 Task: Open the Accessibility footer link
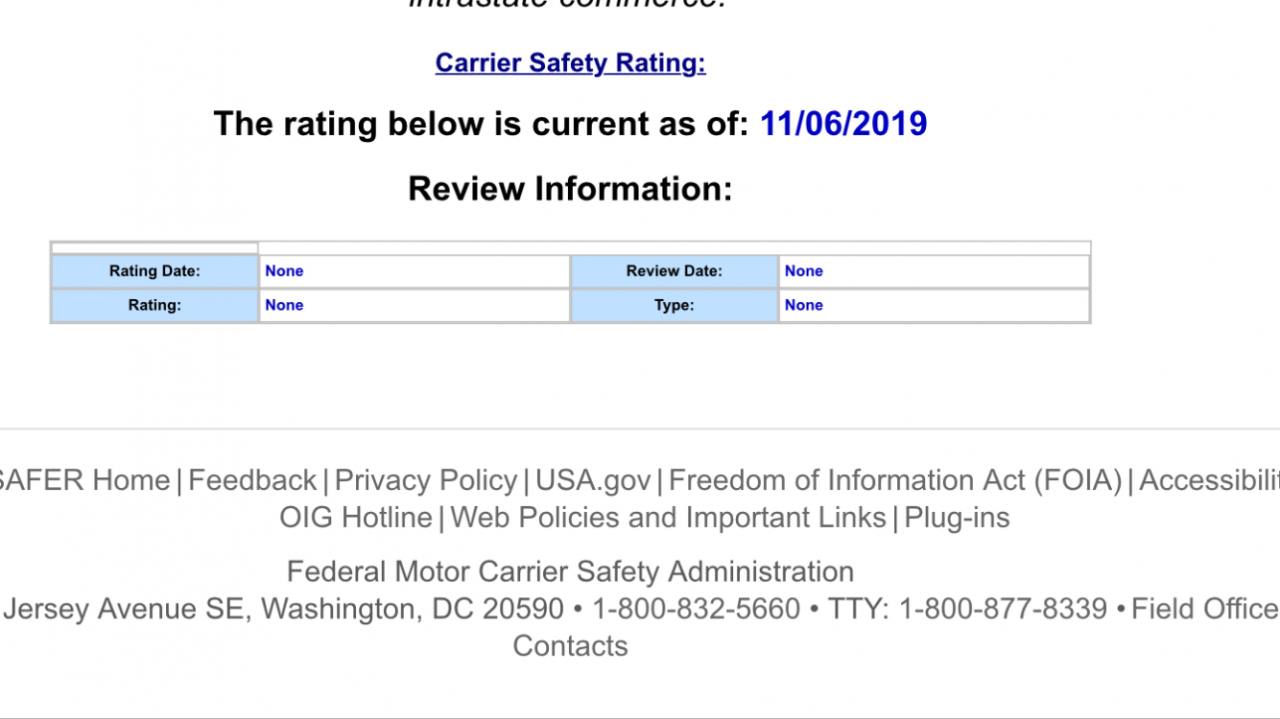point(1209,480)
